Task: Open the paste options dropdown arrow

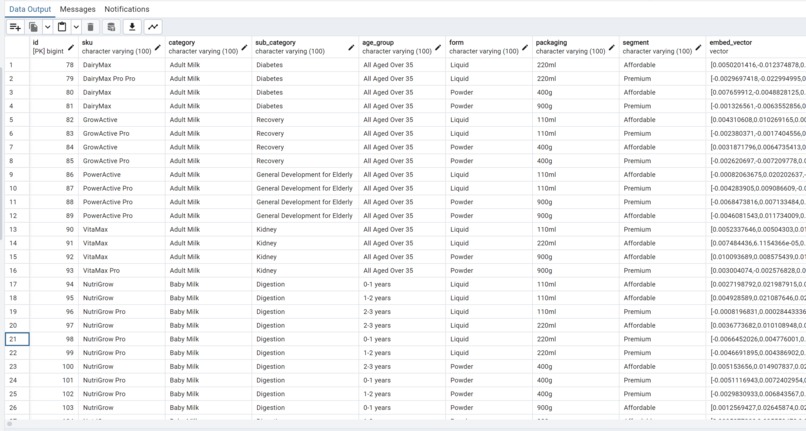Action: click(x=76, y=27)
